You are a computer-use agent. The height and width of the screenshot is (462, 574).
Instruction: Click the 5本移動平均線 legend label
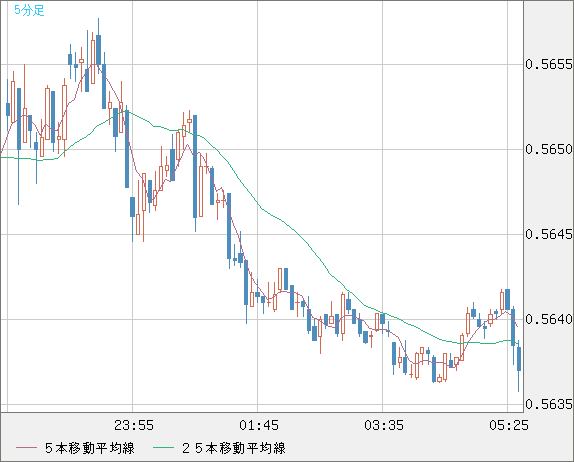tap(90, 448)
